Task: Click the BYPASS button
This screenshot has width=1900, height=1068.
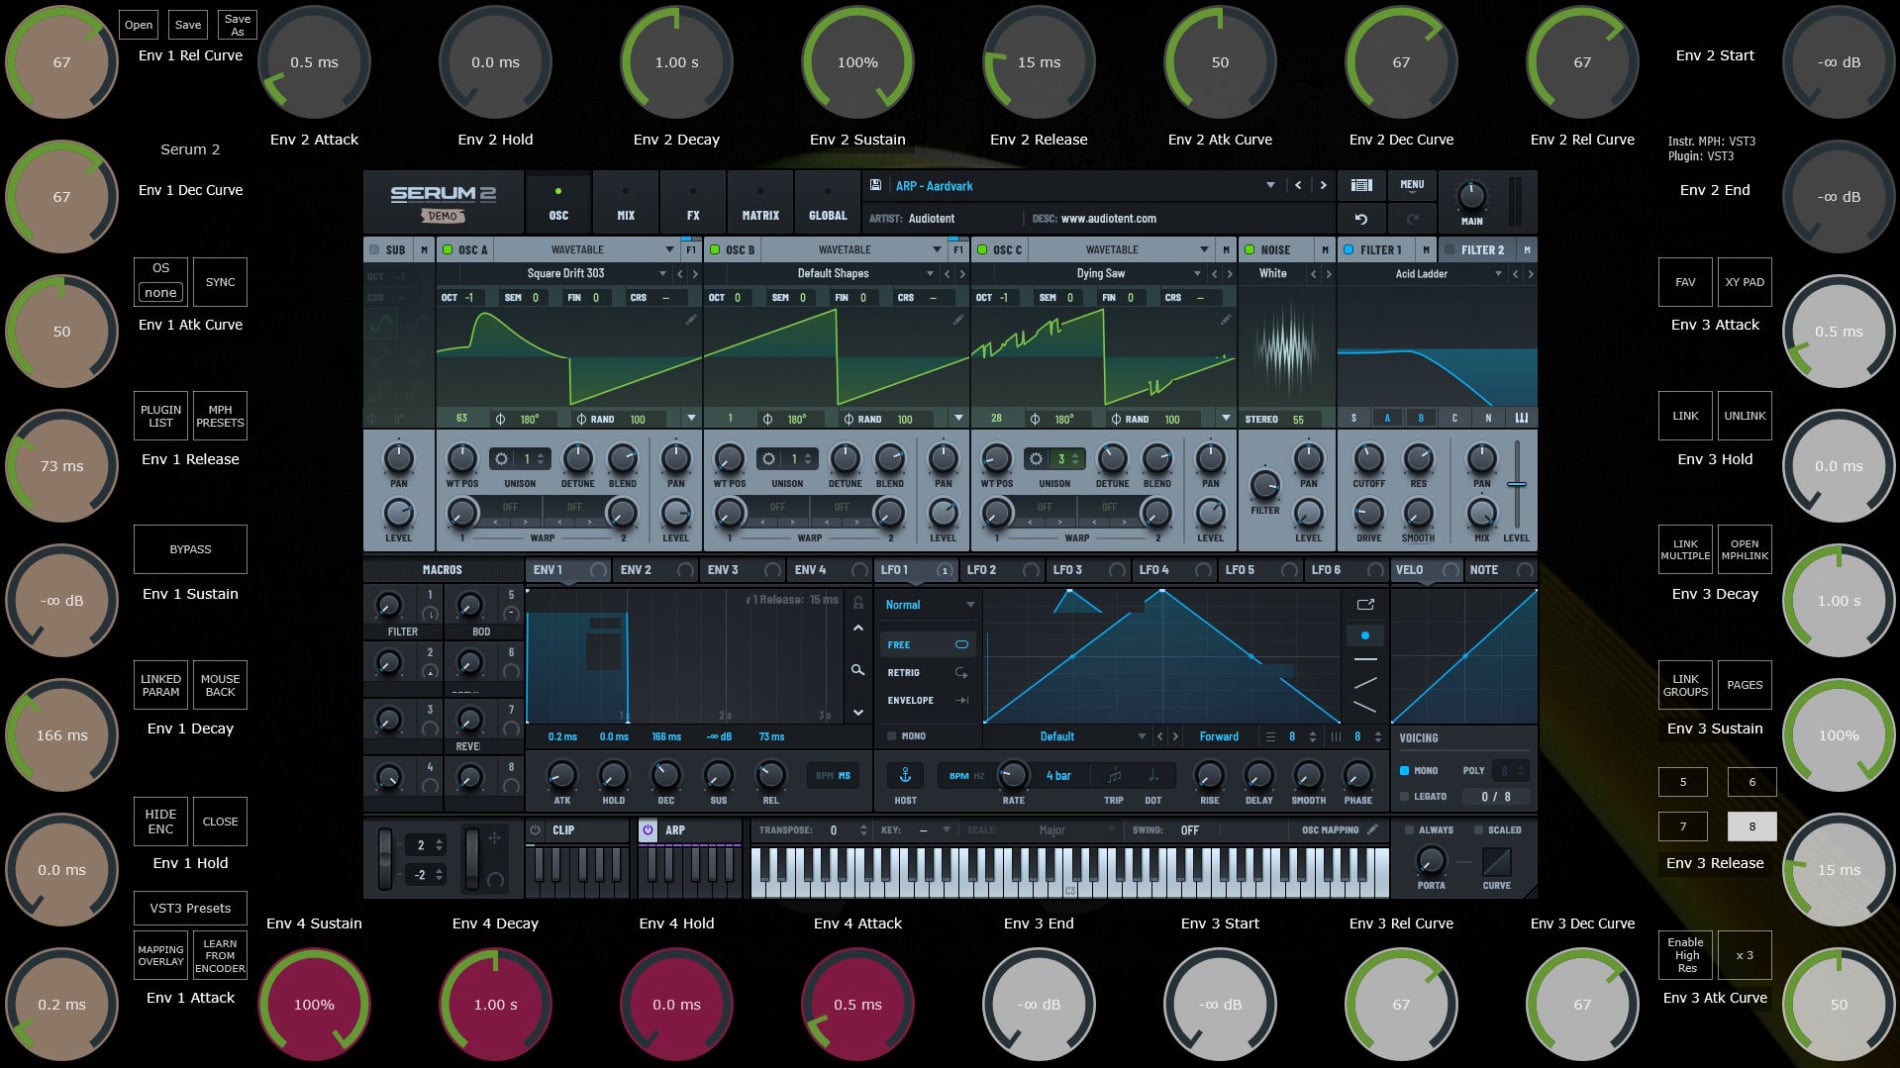Action: coord(190,549)
